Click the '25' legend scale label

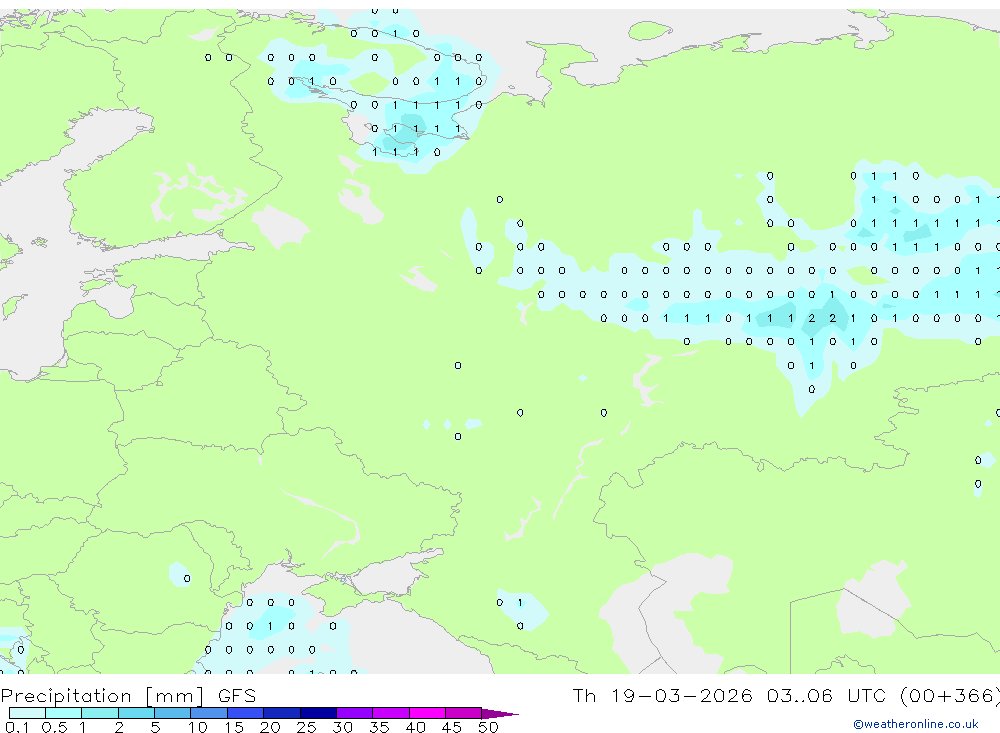(x=306, y=727)
